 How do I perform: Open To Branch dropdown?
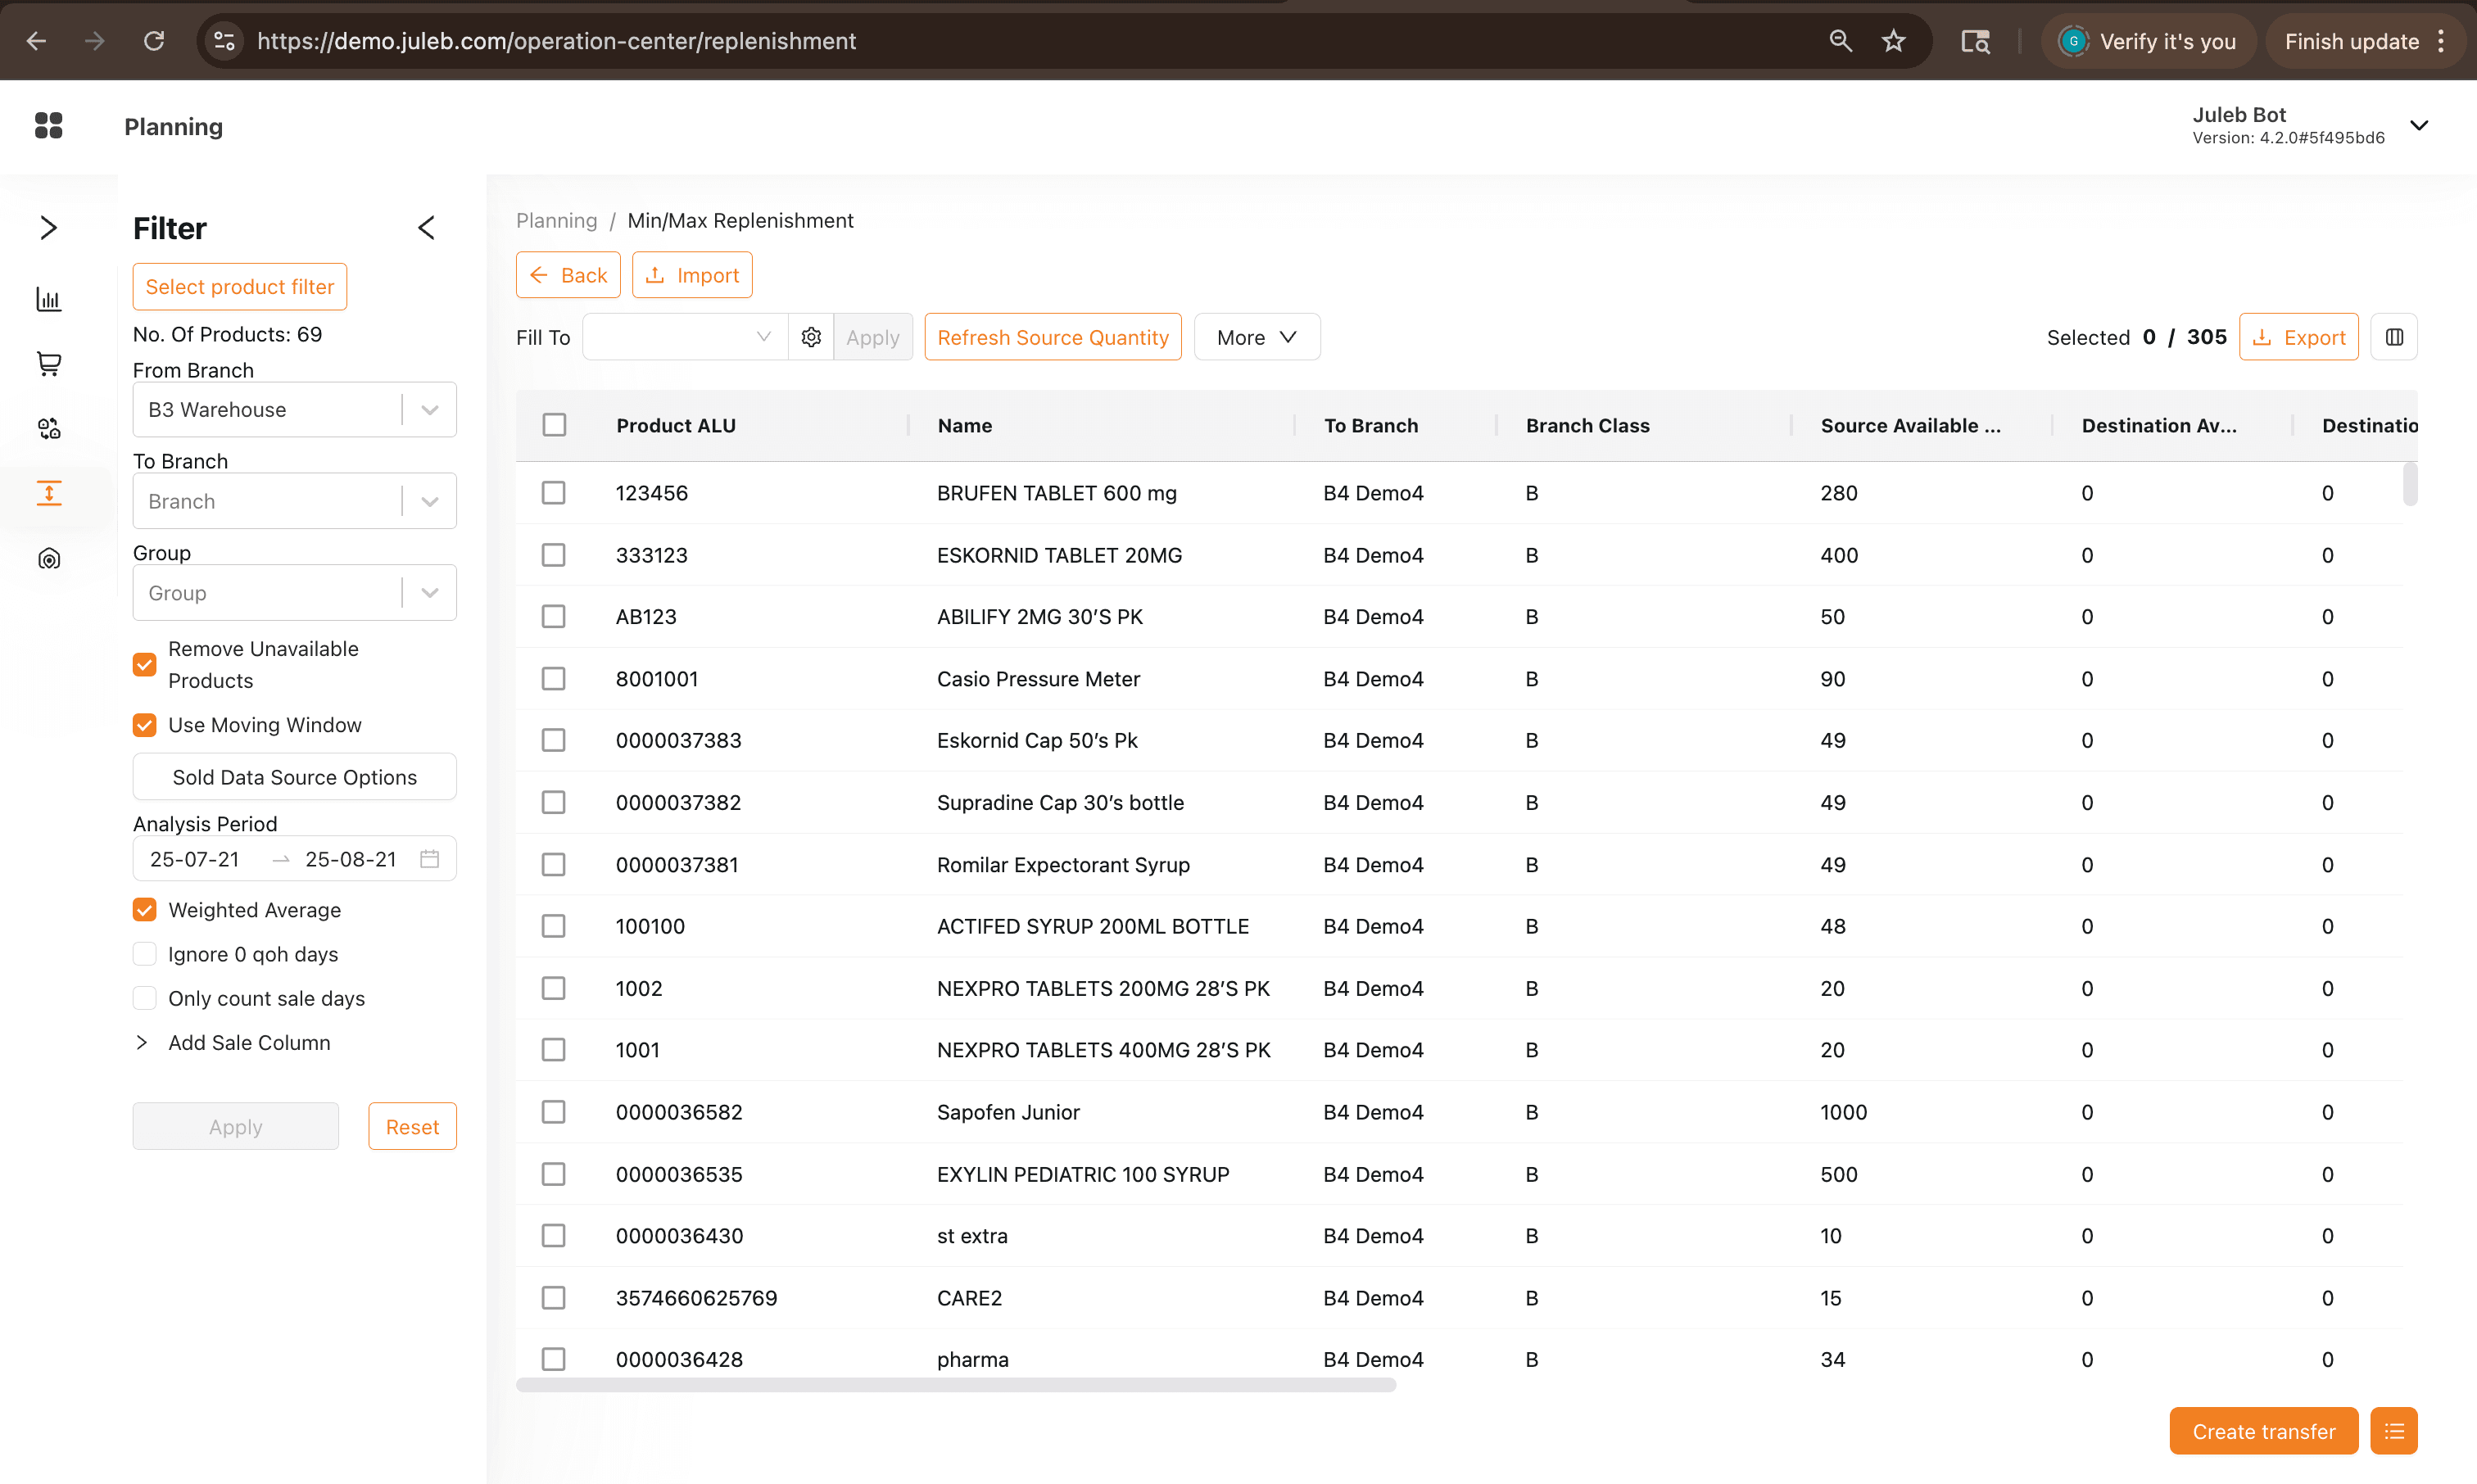[x=295, y=501]
